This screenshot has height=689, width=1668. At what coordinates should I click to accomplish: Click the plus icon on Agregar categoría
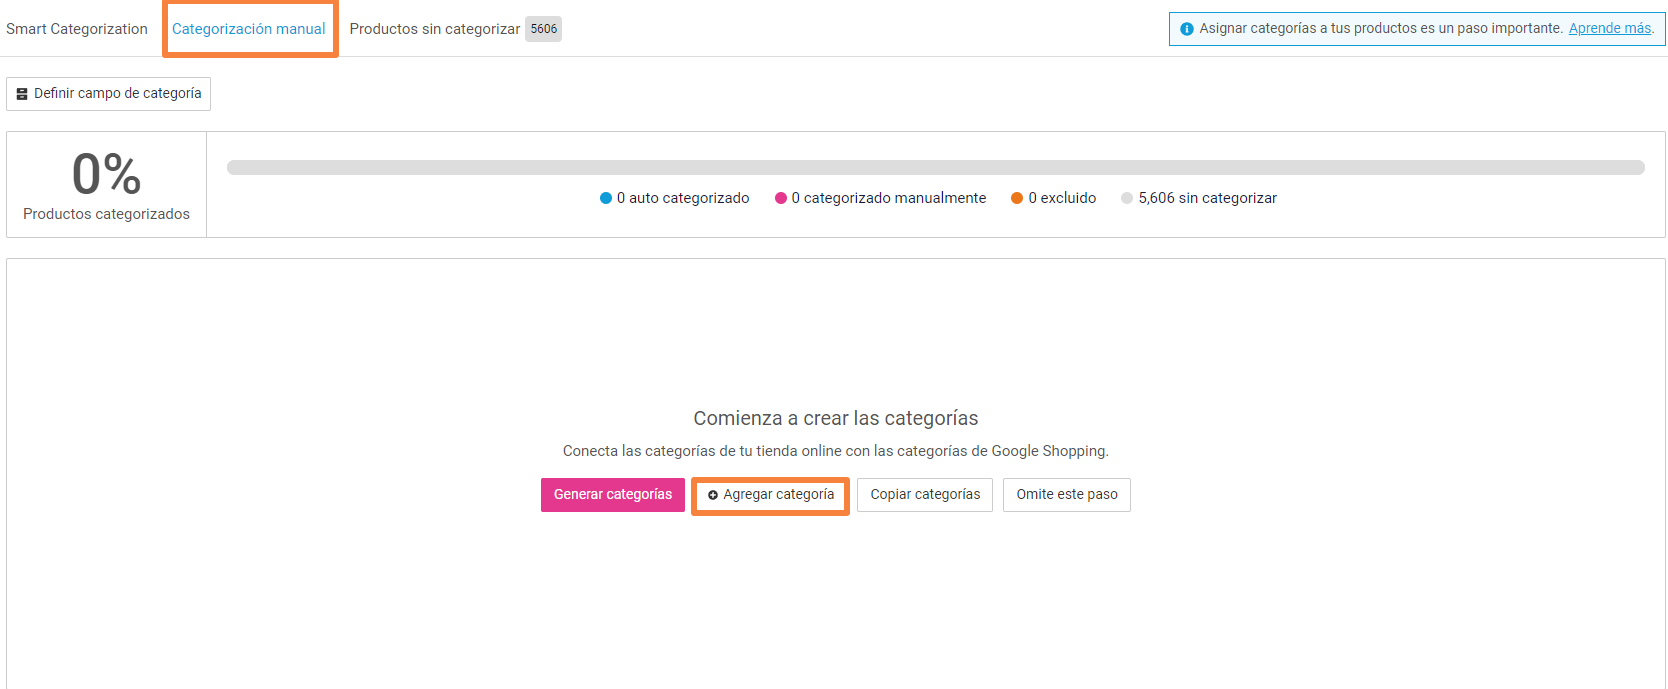[713, 495]
